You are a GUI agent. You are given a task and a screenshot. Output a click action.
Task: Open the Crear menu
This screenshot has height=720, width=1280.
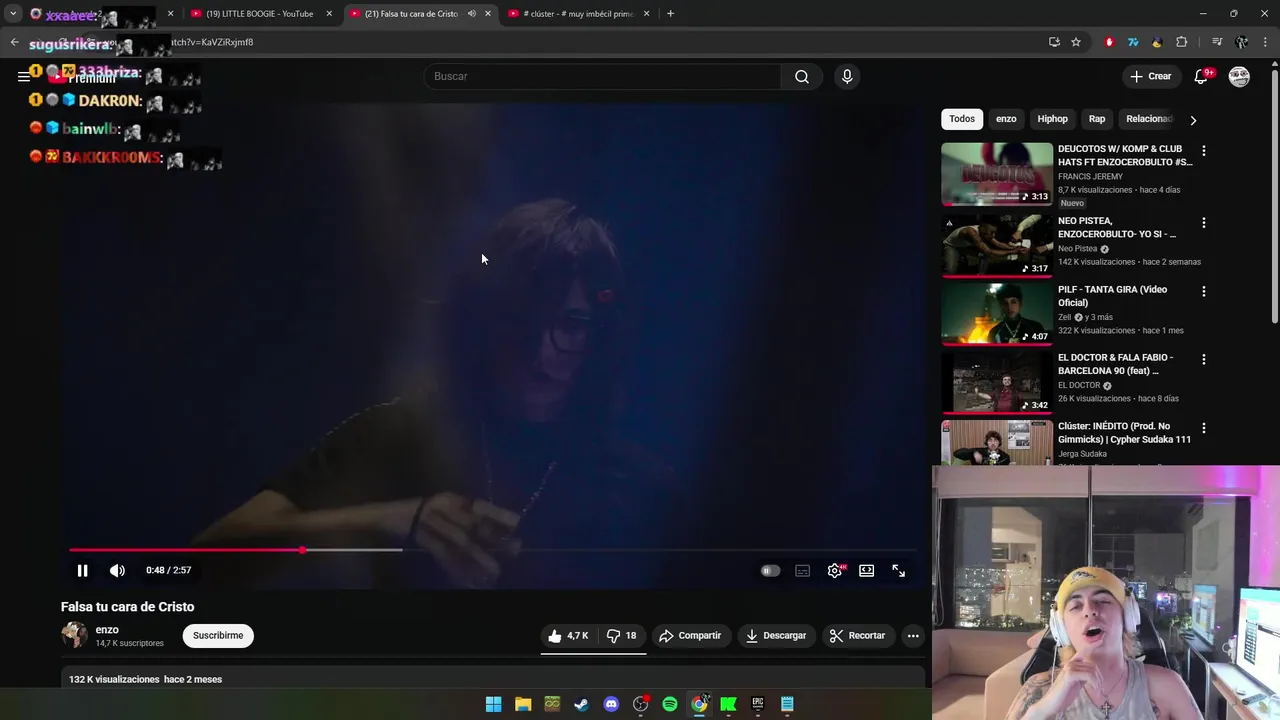tap(1150, 76)
